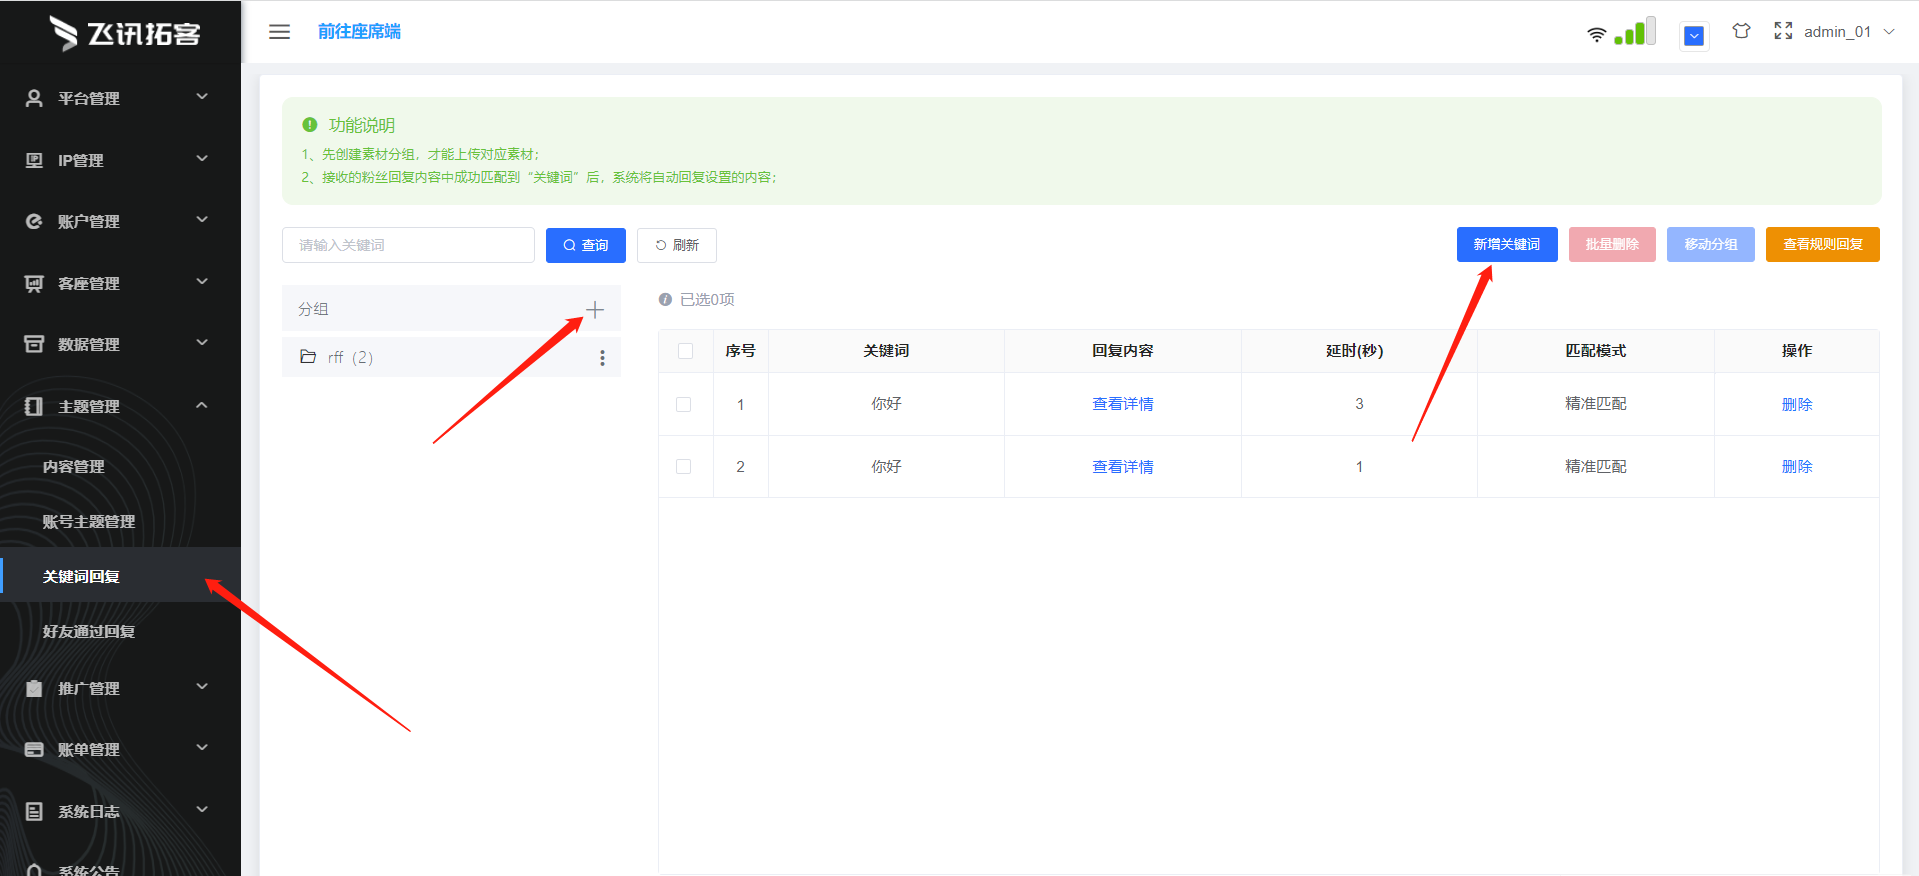
Task: Open the 系统公告 menu item
Action: click(x=89, y=870)
